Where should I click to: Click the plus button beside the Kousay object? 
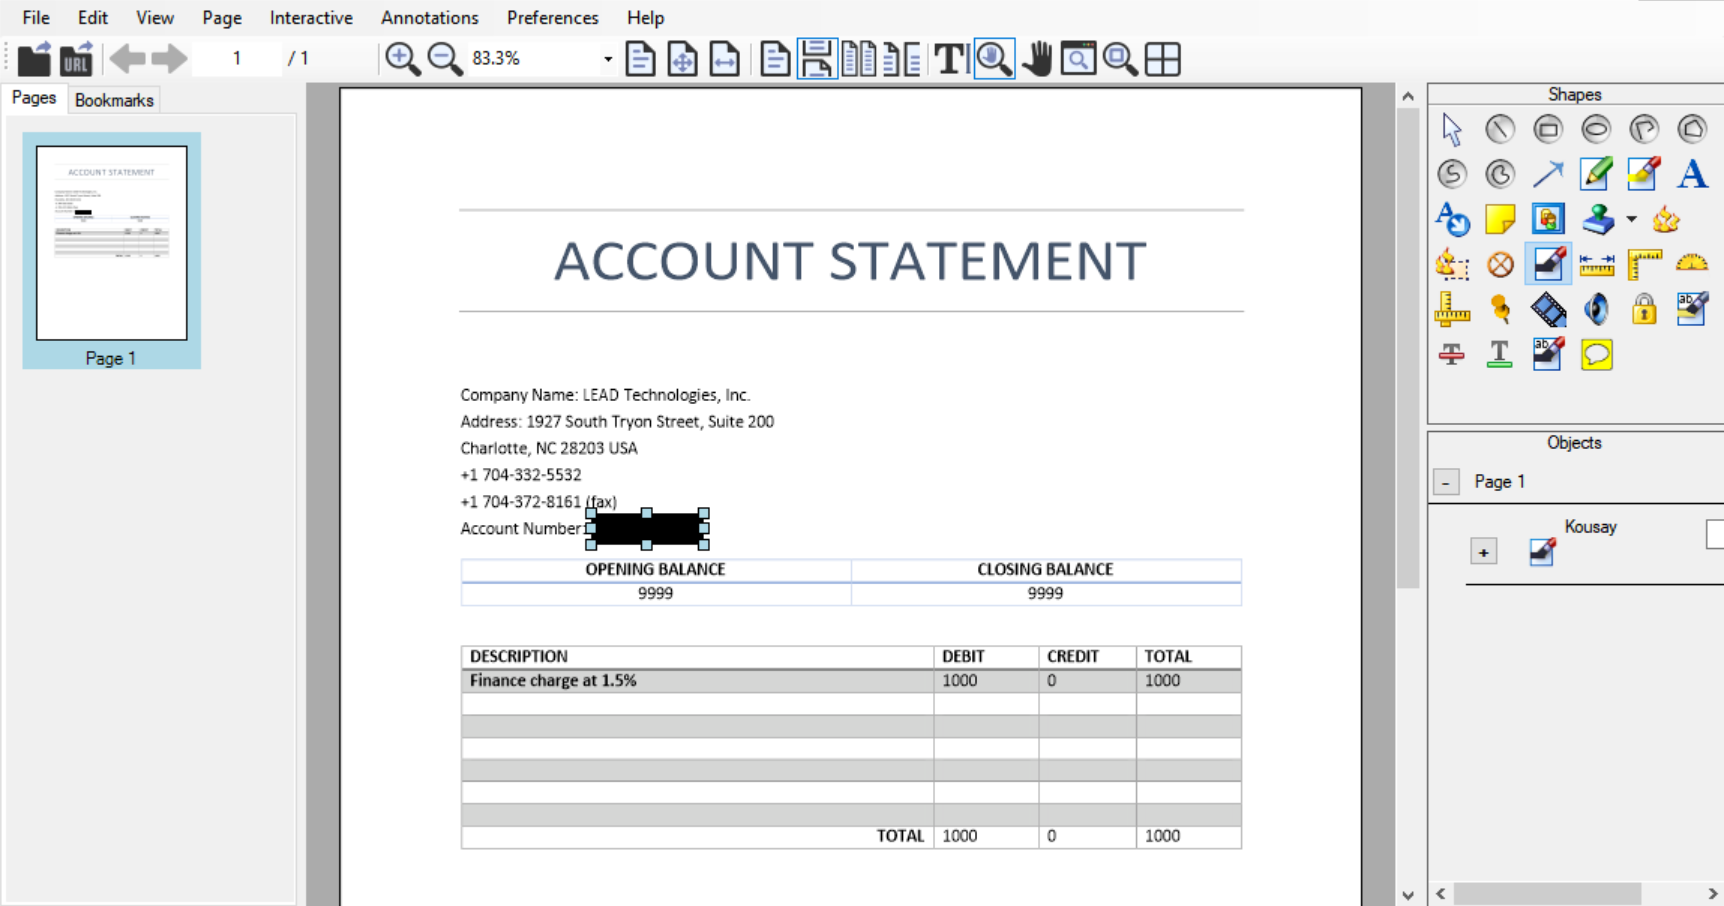pos(1483,551)
